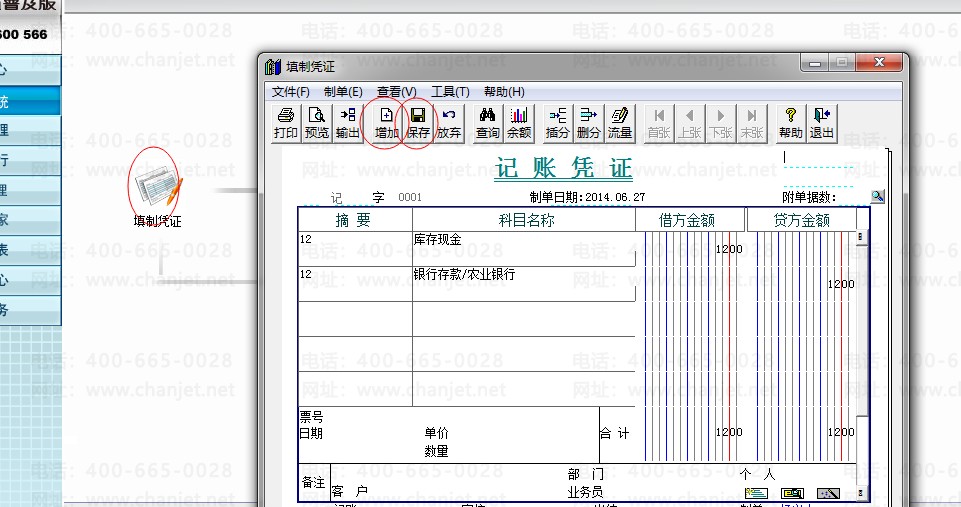
Task: Click the gray wand icon at voucher bottom
Action: (x=828, y=493)
